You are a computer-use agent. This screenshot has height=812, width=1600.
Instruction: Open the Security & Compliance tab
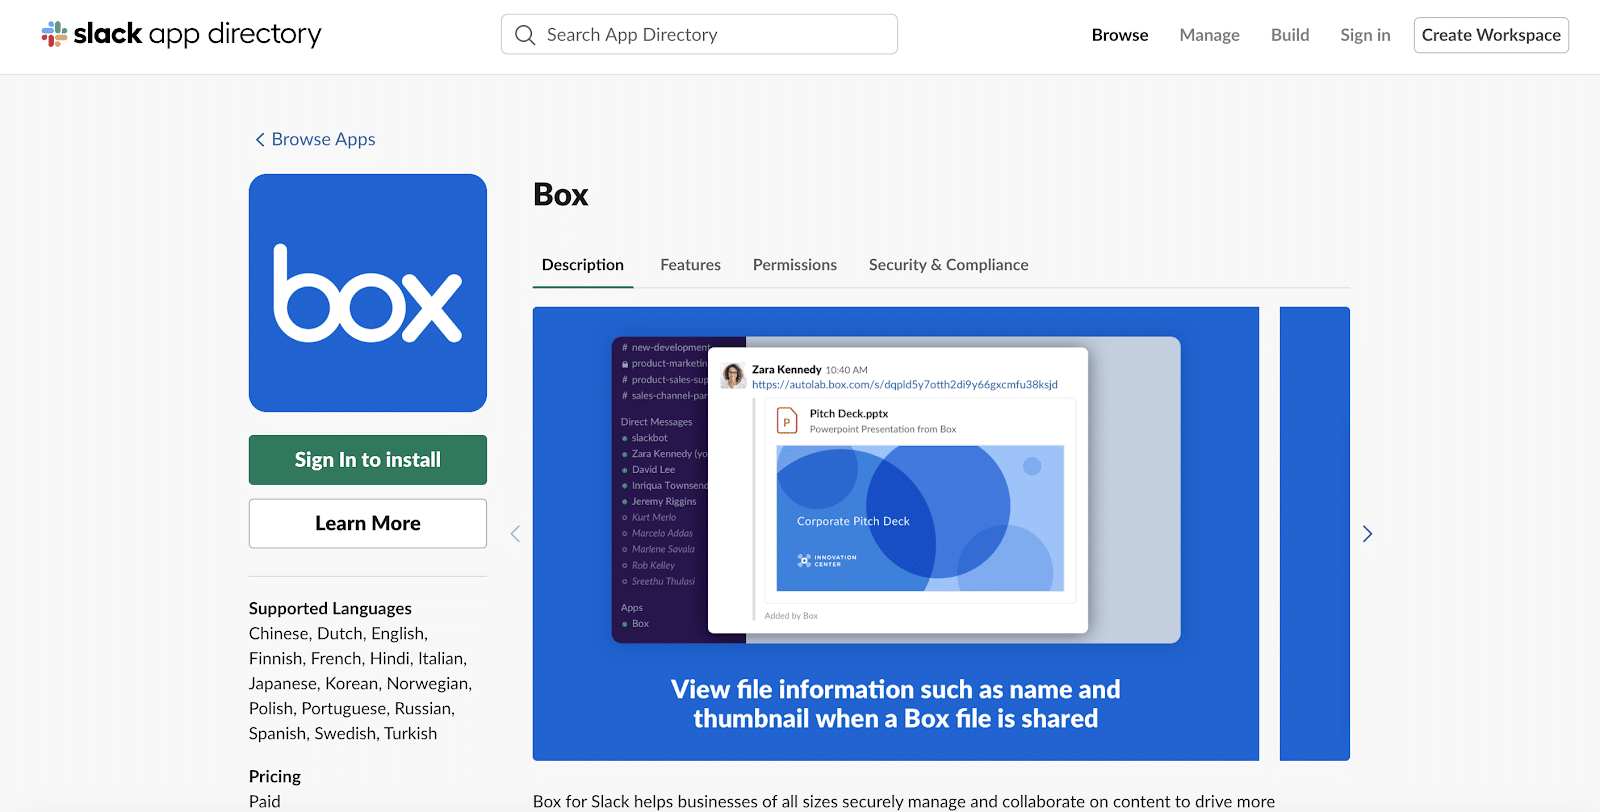(x=948, y=265)
